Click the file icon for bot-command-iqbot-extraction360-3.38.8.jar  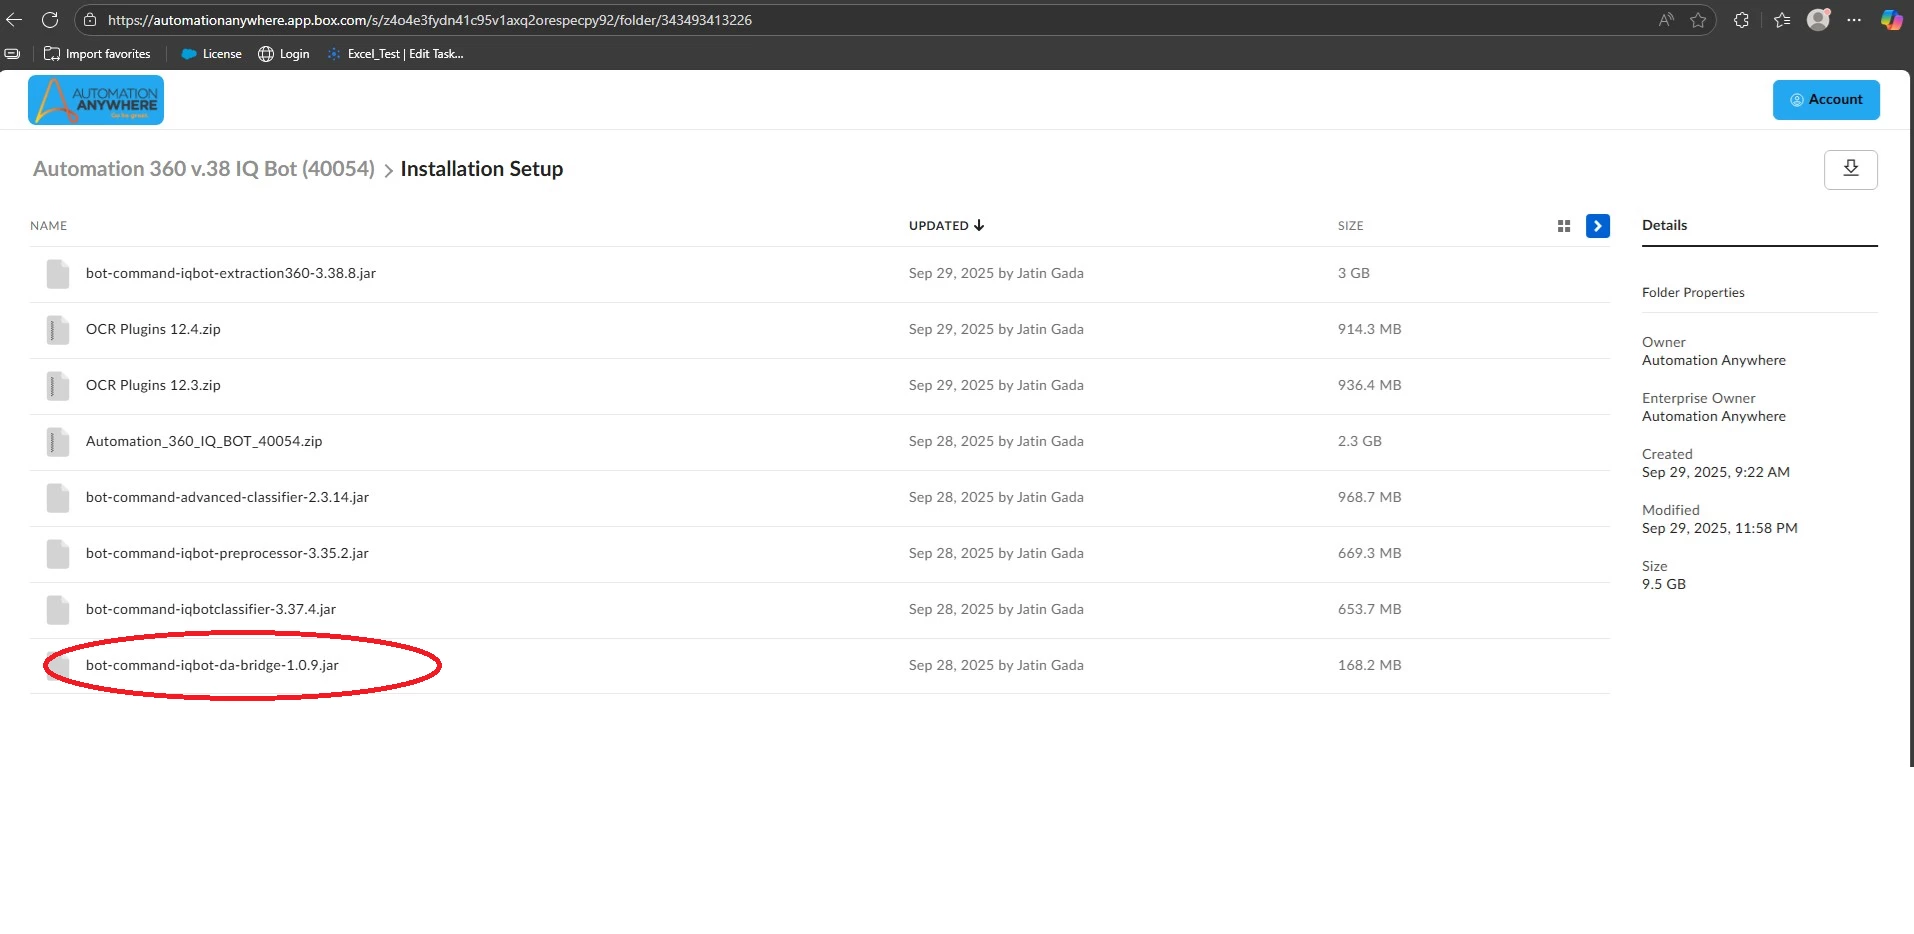pyautogui.click(x=58, y=274)
